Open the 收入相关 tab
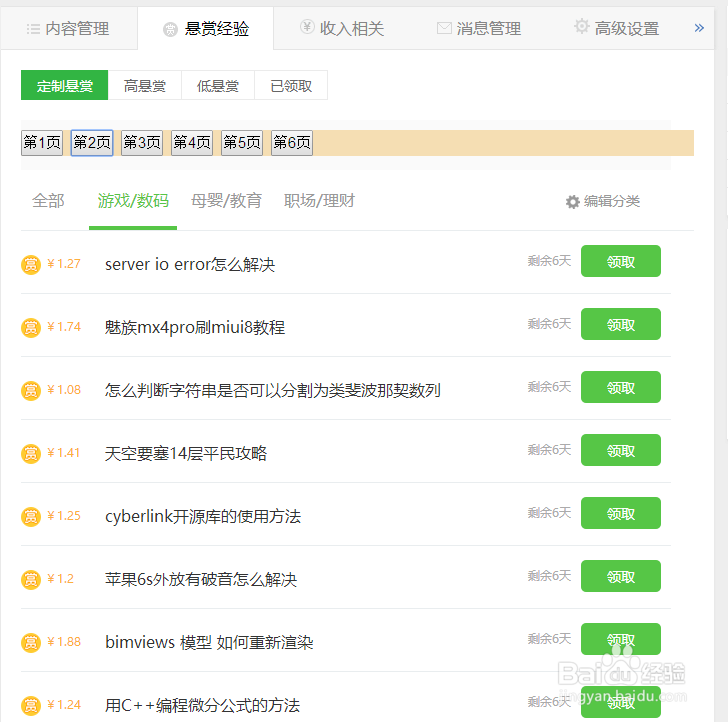Image resolution: width=728 pixels, height=722 pixels. 341,29
